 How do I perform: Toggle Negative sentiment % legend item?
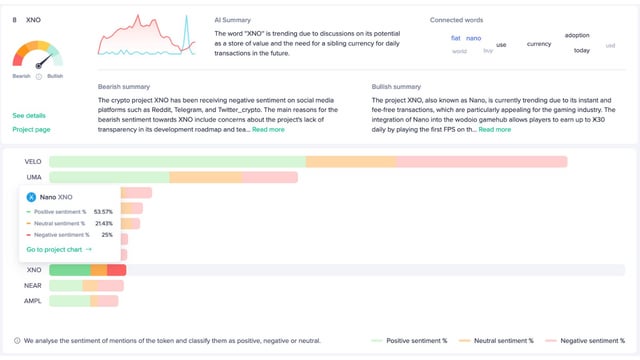(585, 340)
